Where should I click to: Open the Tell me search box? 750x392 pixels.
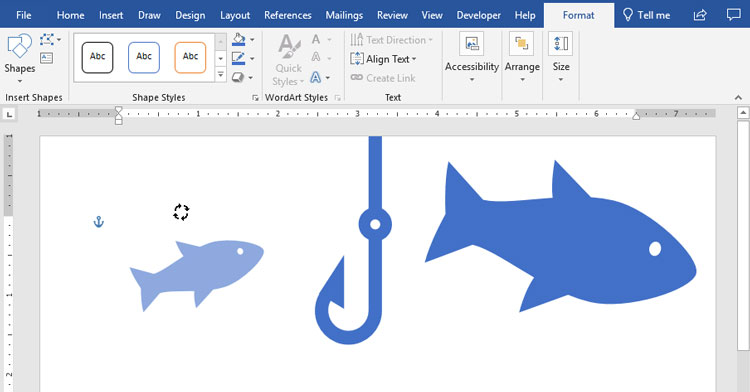click(646, 15)
